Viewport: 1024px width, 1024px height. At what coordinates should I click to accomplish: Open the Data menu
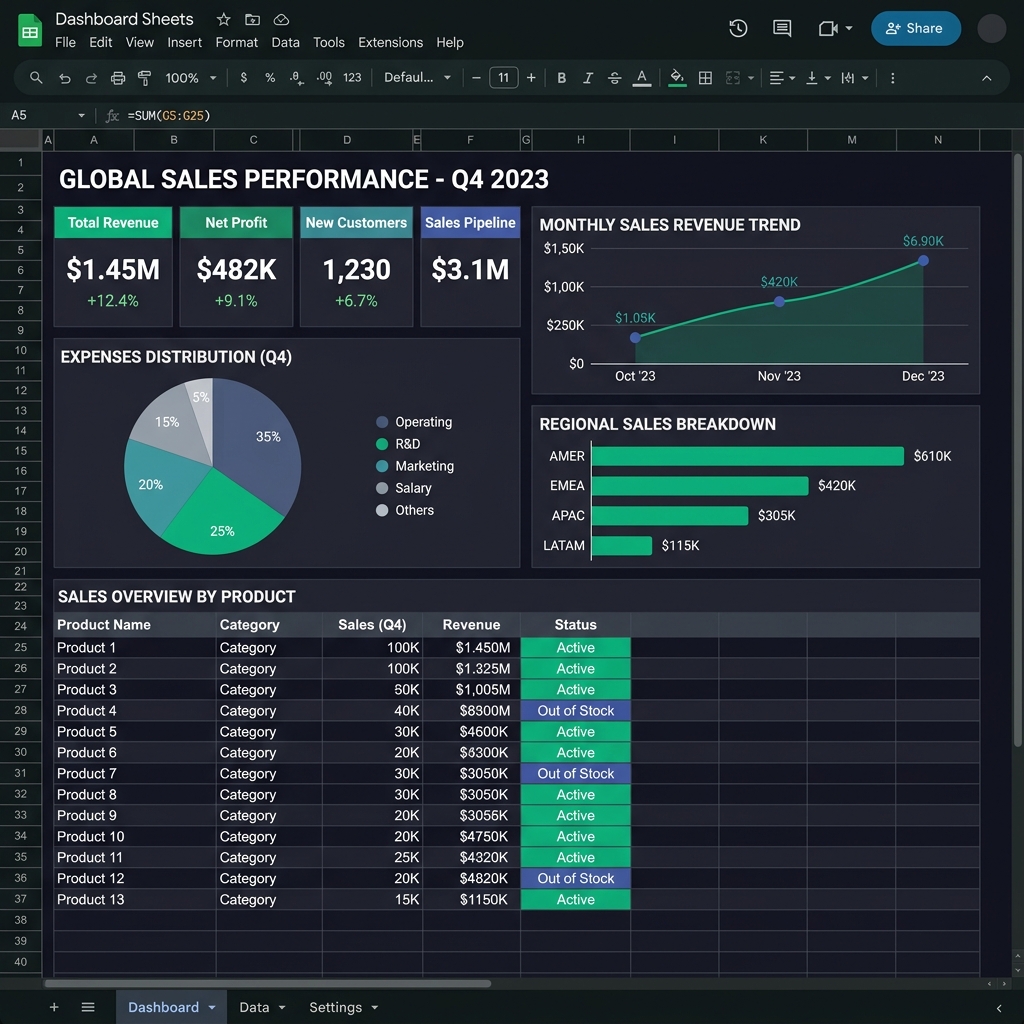285,42
